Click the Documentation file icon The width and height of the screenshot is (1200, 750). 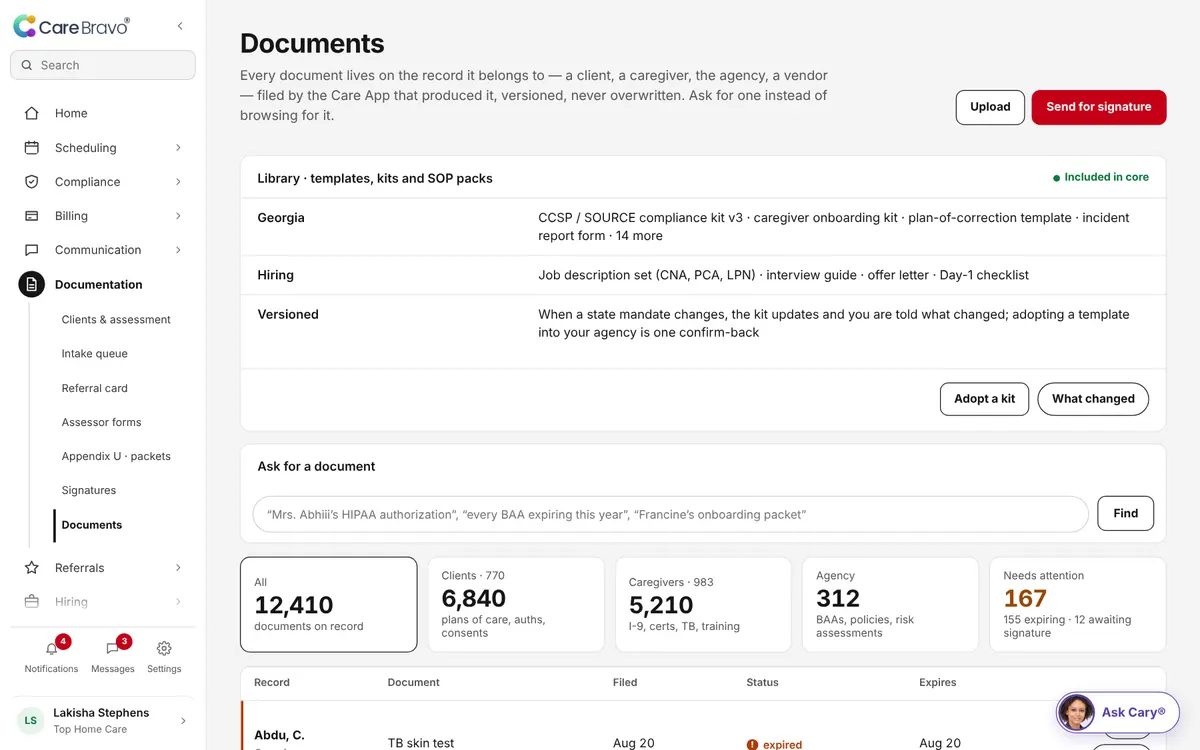32,284
